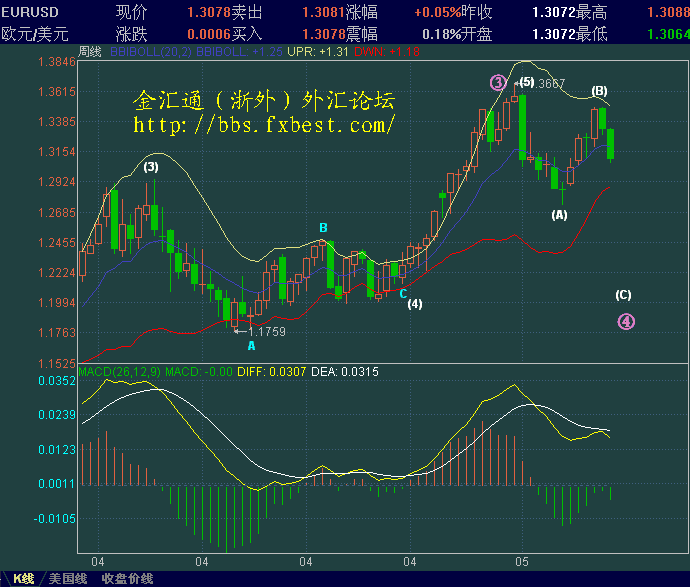
Task: Click the DIFF: 0.0307 value
Action: coord(272,372)
